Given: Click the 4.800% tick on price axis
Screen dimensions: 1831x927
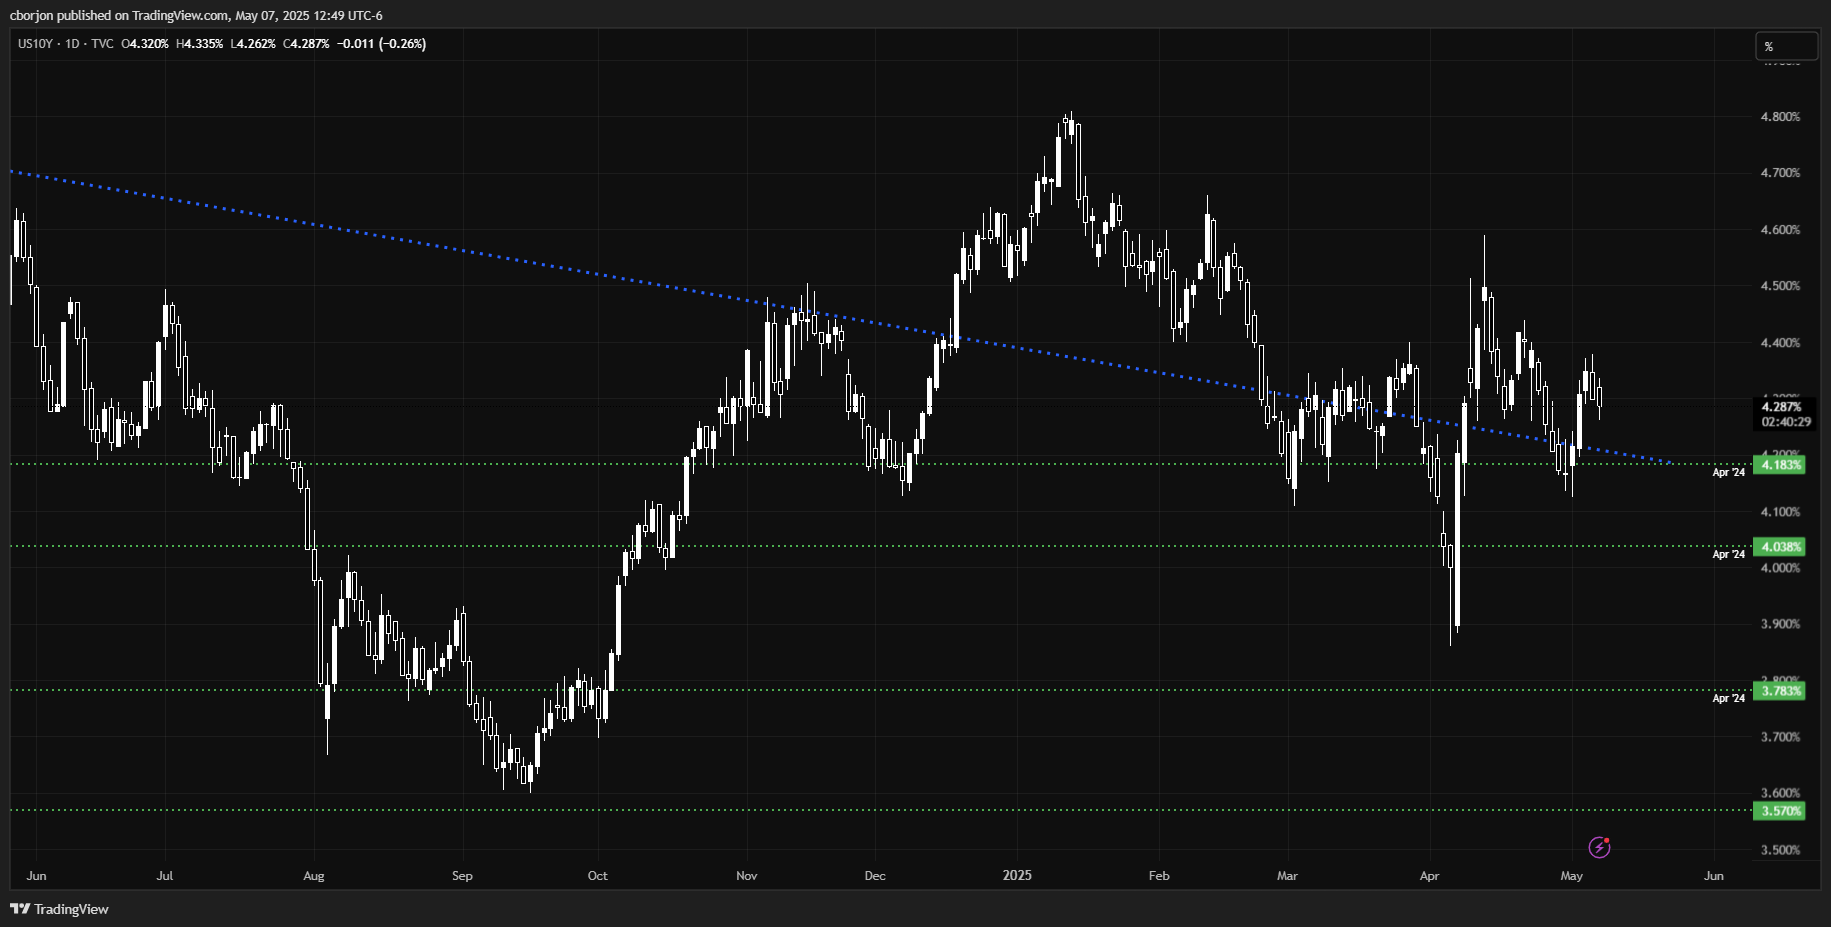Looking at the screenshot, I should coord(1780,117).
